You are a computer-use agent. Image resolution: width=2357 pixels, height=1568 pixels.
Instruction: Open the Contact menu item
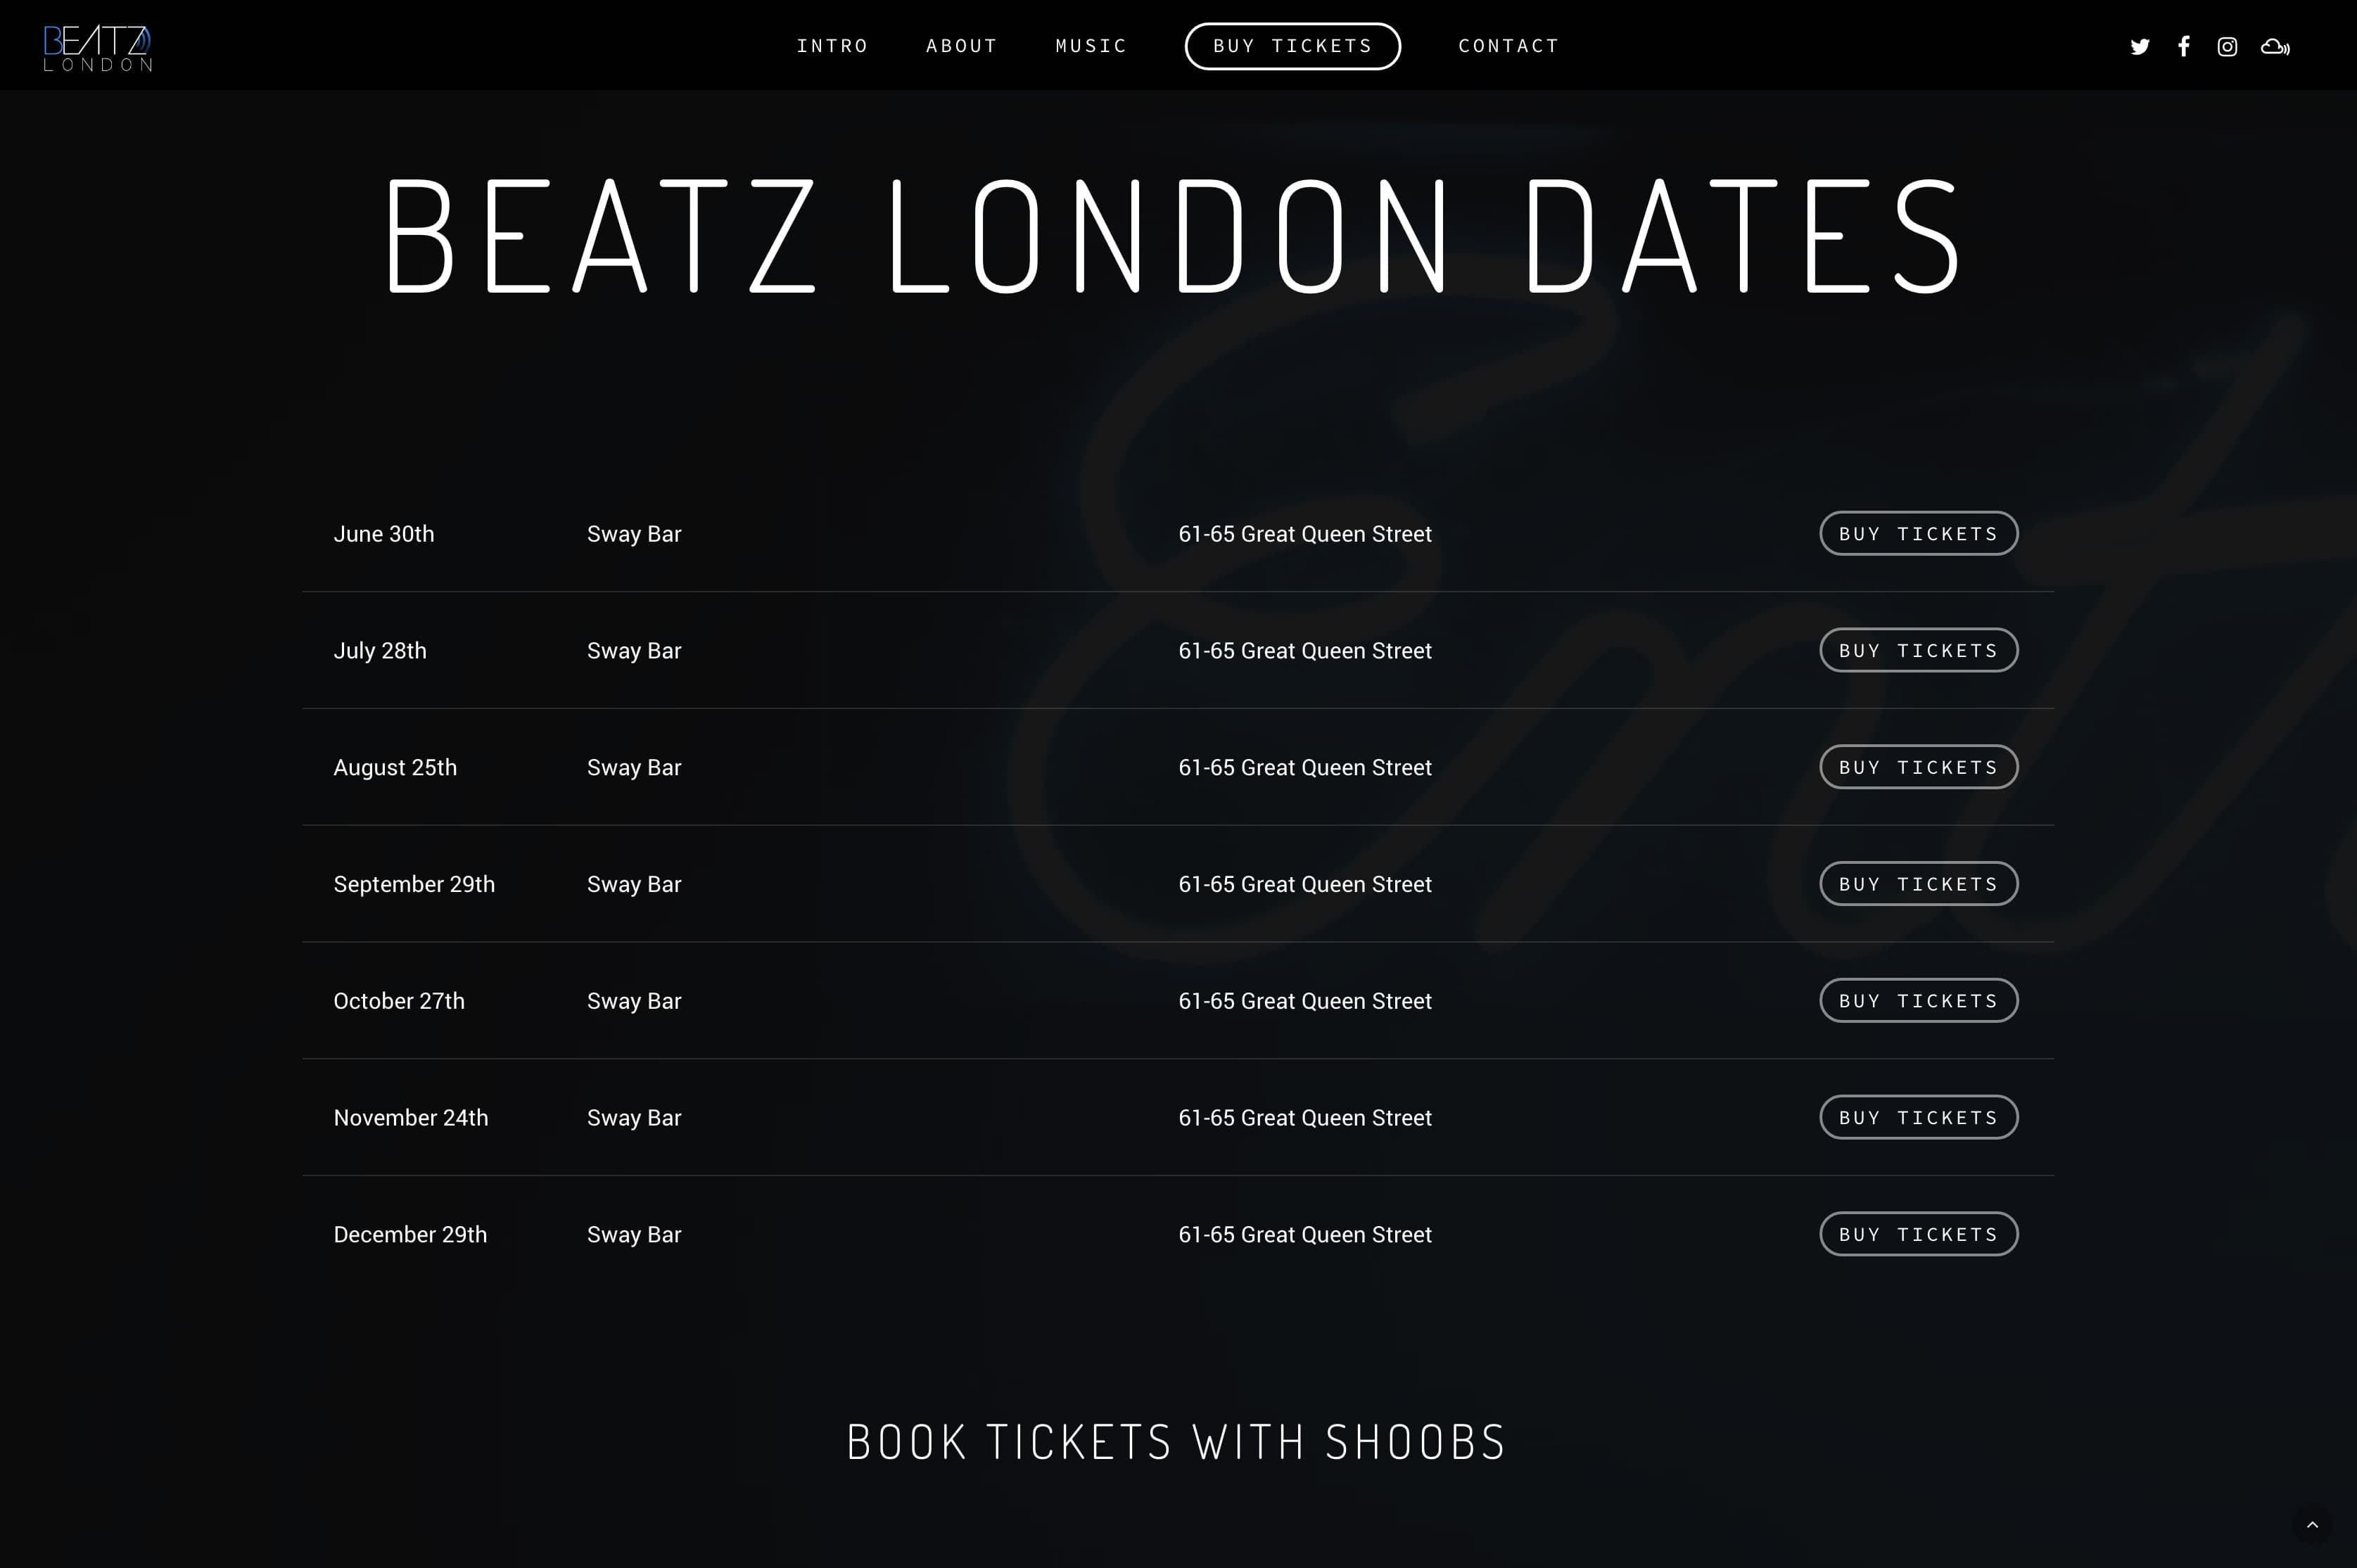click(x=1508, y=46)
